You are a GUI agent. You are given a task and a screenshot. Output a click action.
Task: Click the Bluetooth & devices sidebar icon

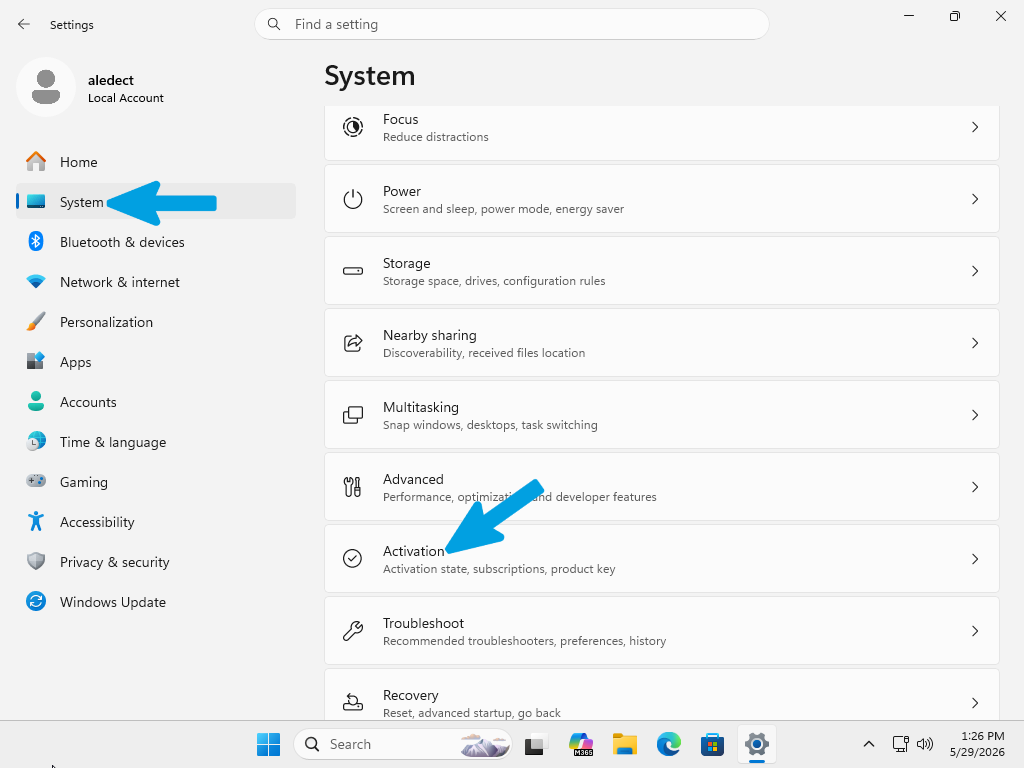(36, 242)
